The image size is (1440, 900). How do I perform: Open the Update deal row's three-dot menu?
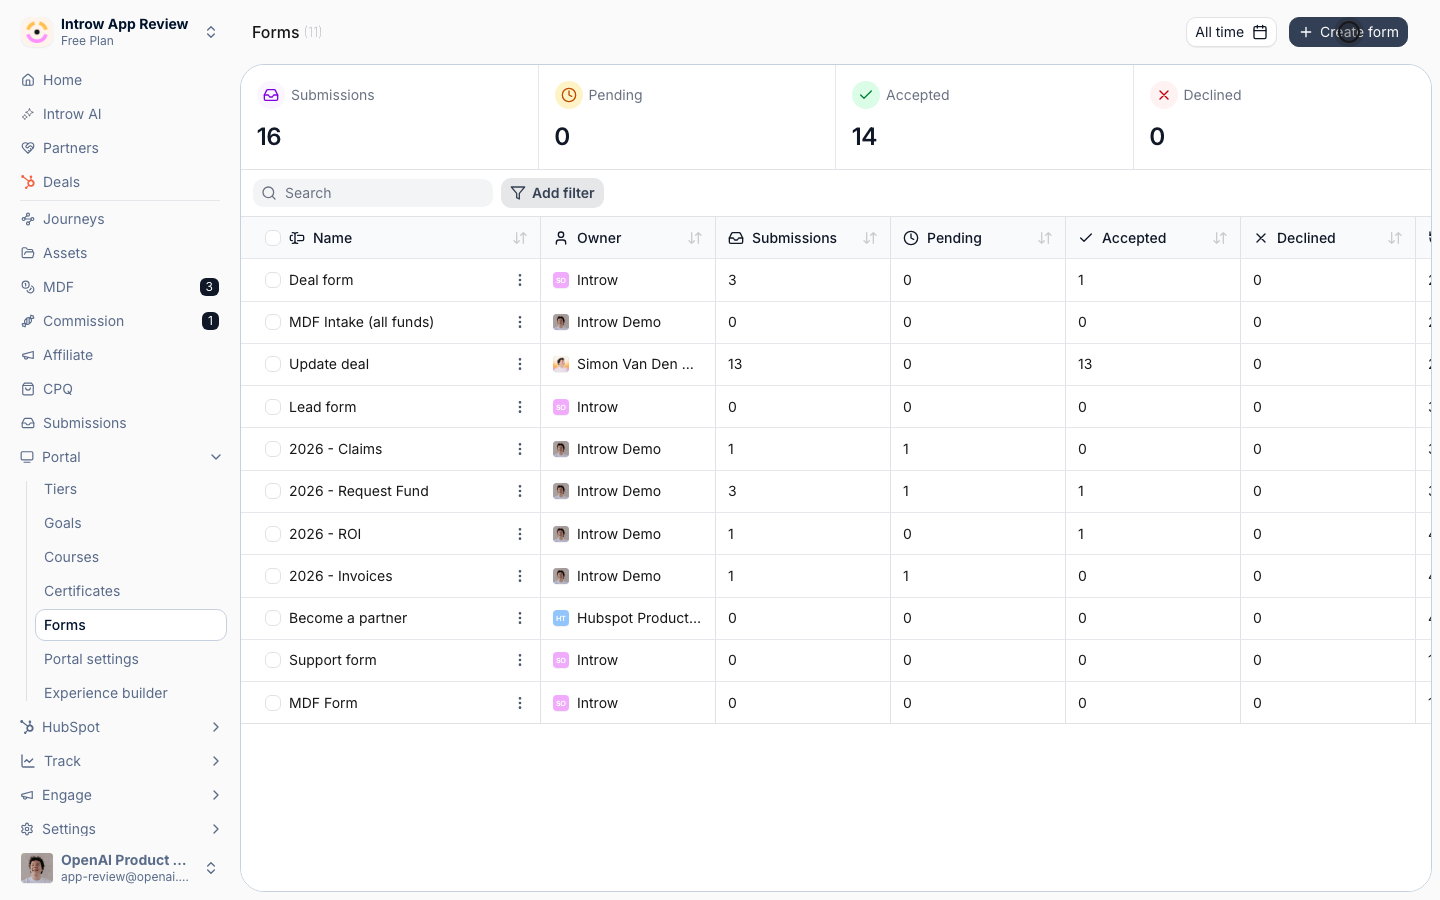click(x=520, y=364)
